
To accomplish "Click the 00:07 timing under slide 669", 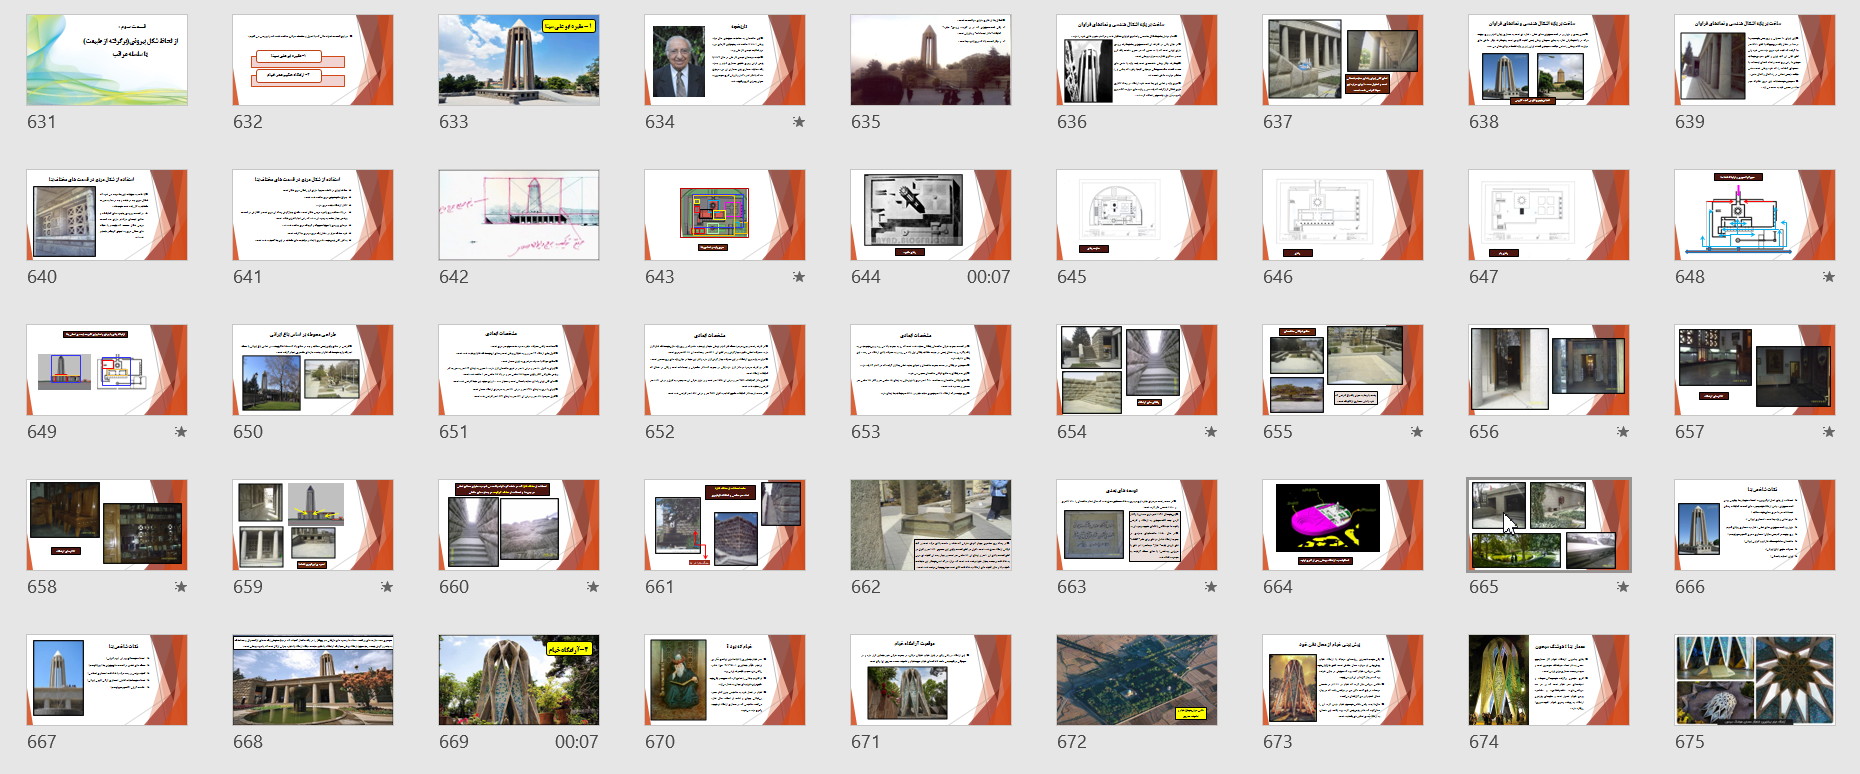I will coord(576,742).
